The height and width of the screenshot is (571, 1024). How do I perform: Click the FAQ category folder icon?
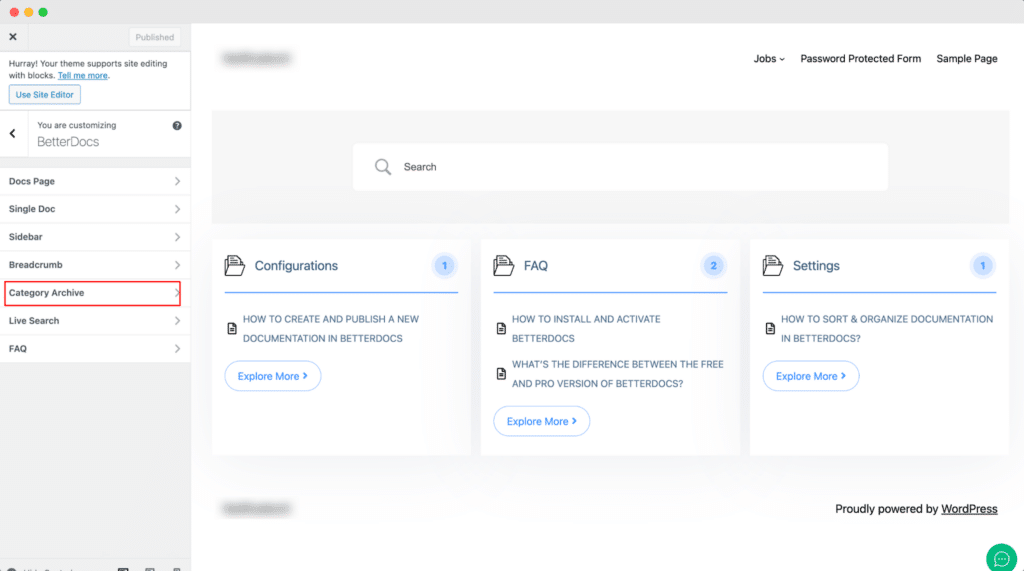point(504,265)
